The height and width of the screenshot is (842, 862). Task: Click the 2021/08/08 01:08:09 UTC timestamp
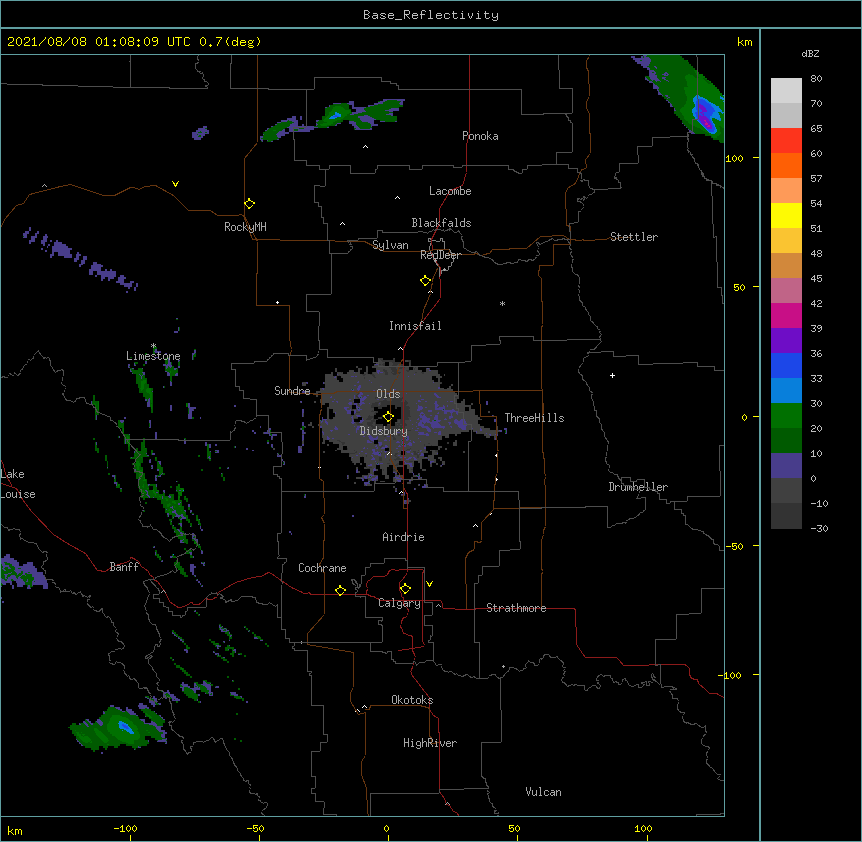99,42
